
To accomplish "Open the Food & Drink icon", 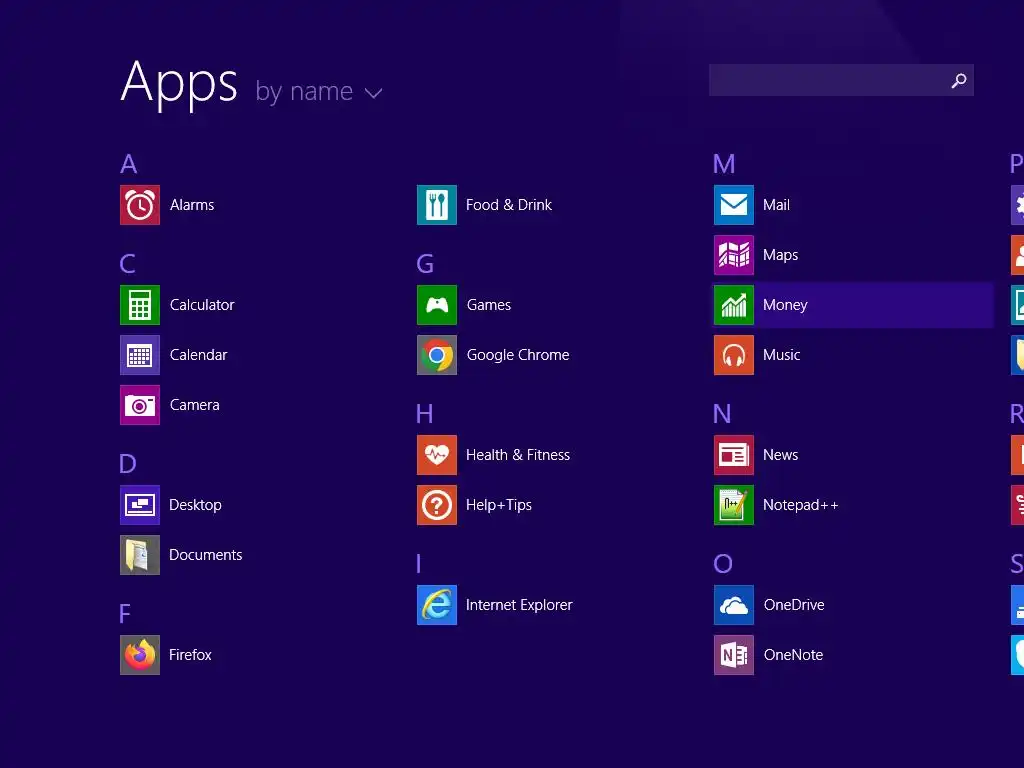I will tap(437, 205).
